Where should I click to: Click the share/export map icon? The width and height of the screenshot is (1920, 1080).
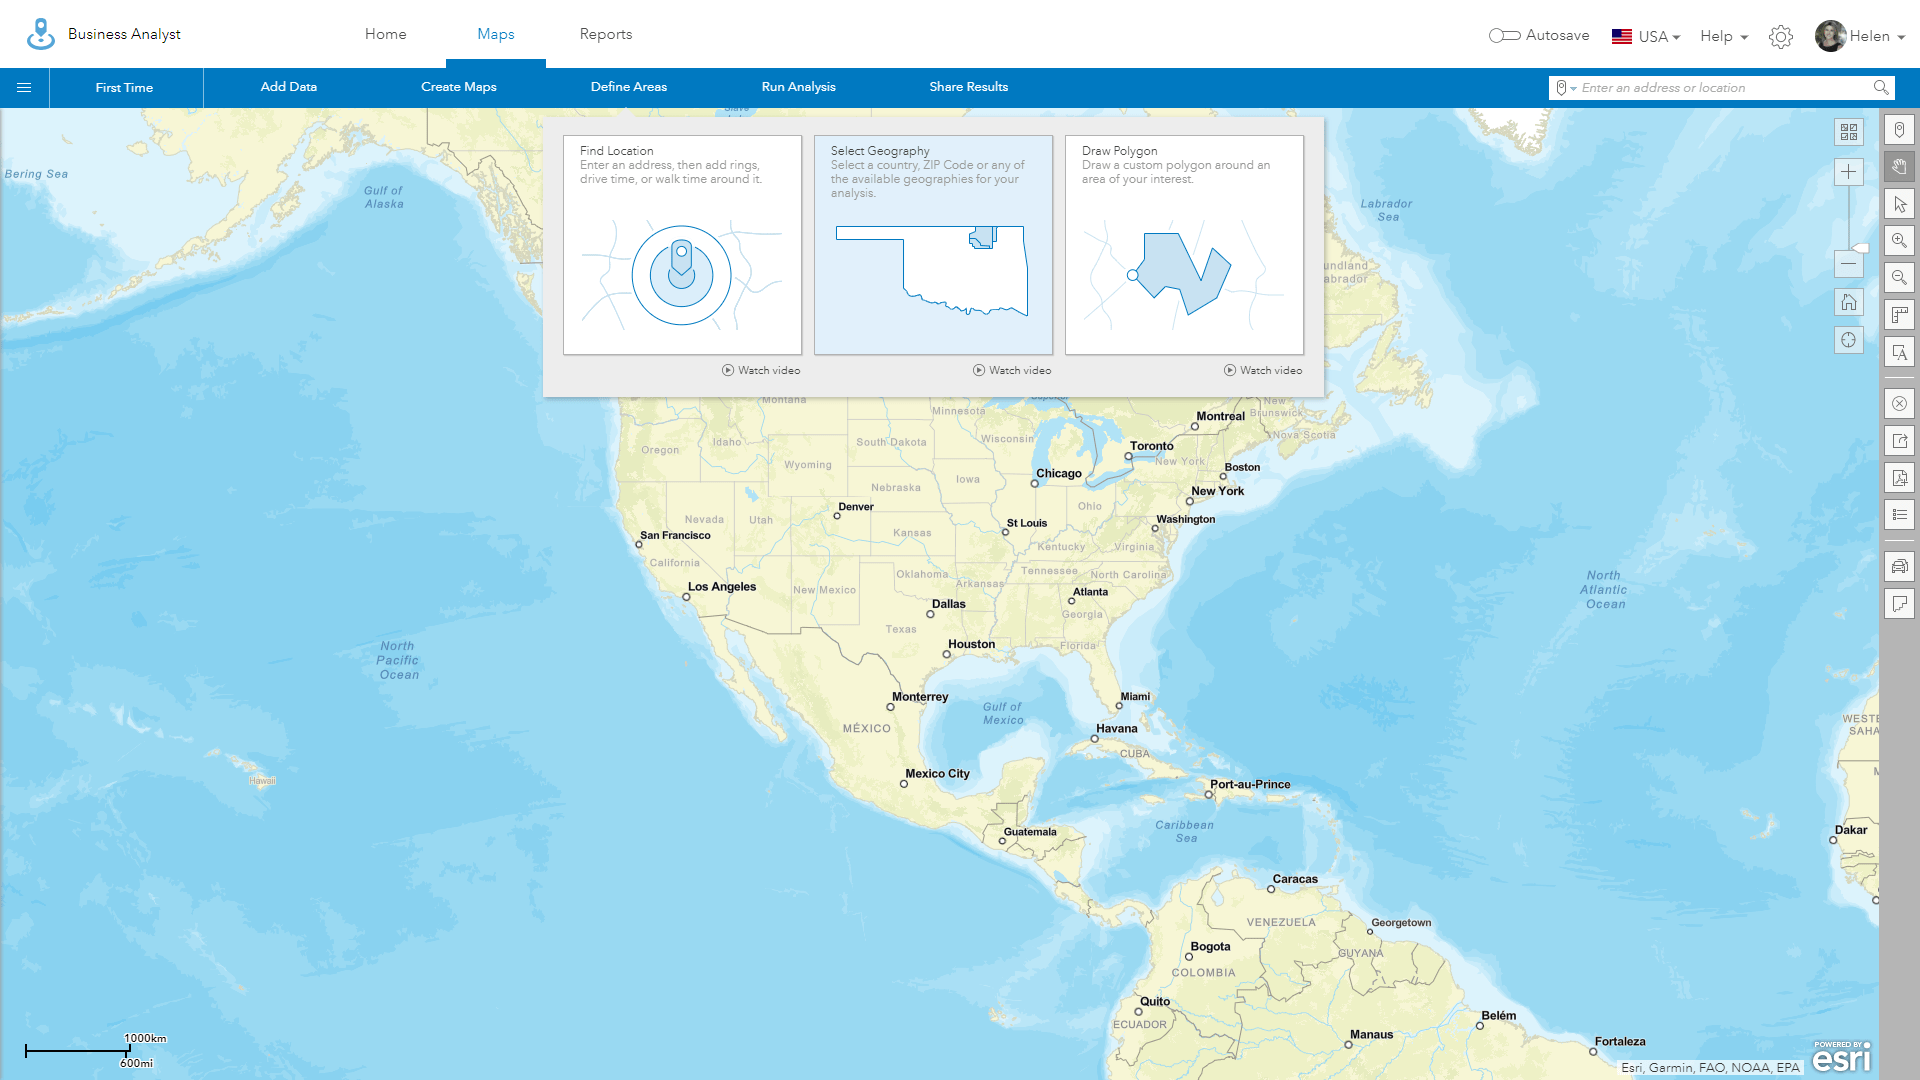(1899, 441)
